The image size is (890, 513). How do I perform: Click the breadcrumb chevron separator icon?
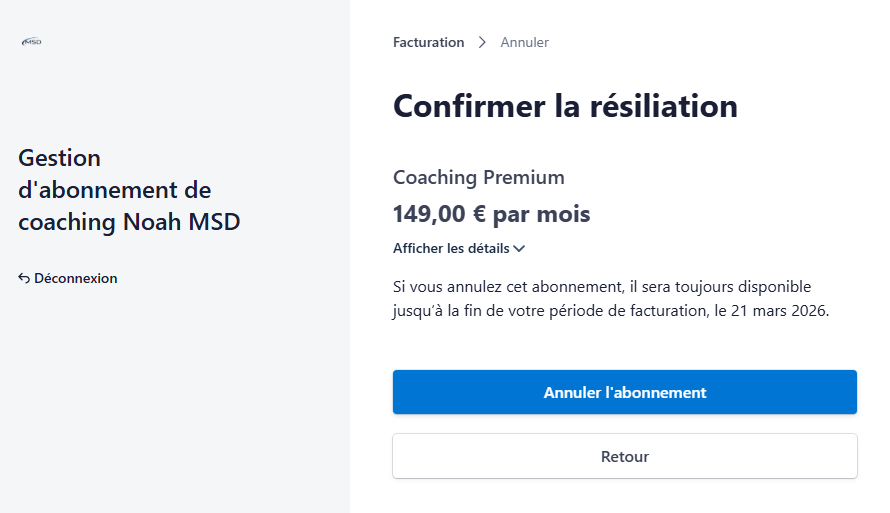coord(482,42)
